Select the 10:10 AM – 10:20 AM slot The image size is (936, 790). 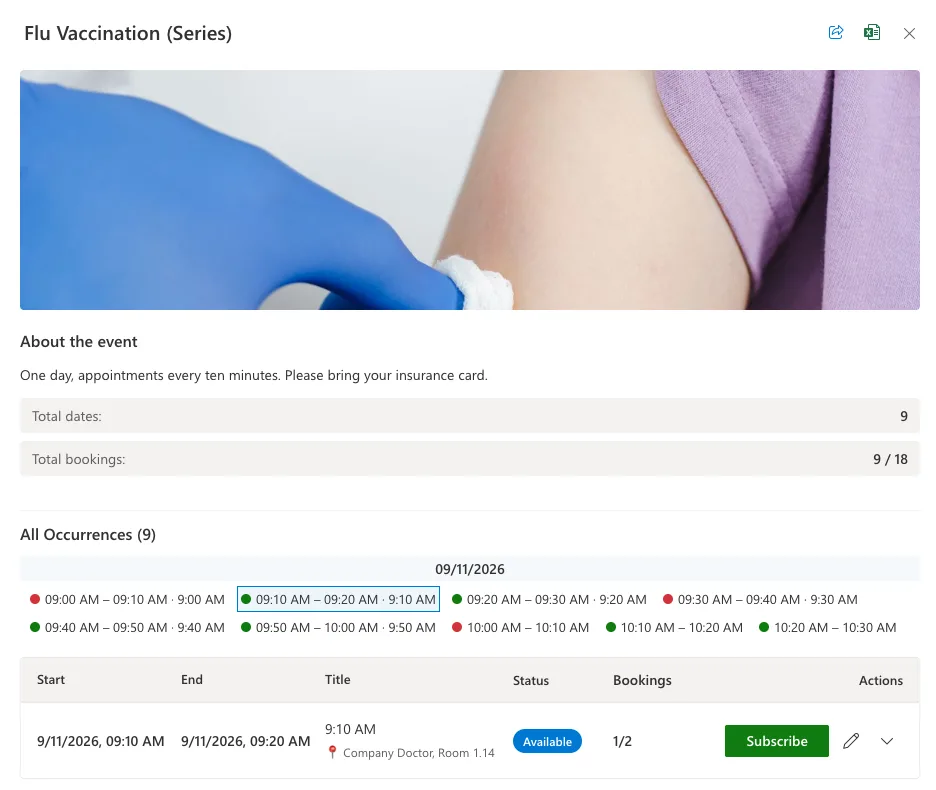tap(674, 628)
